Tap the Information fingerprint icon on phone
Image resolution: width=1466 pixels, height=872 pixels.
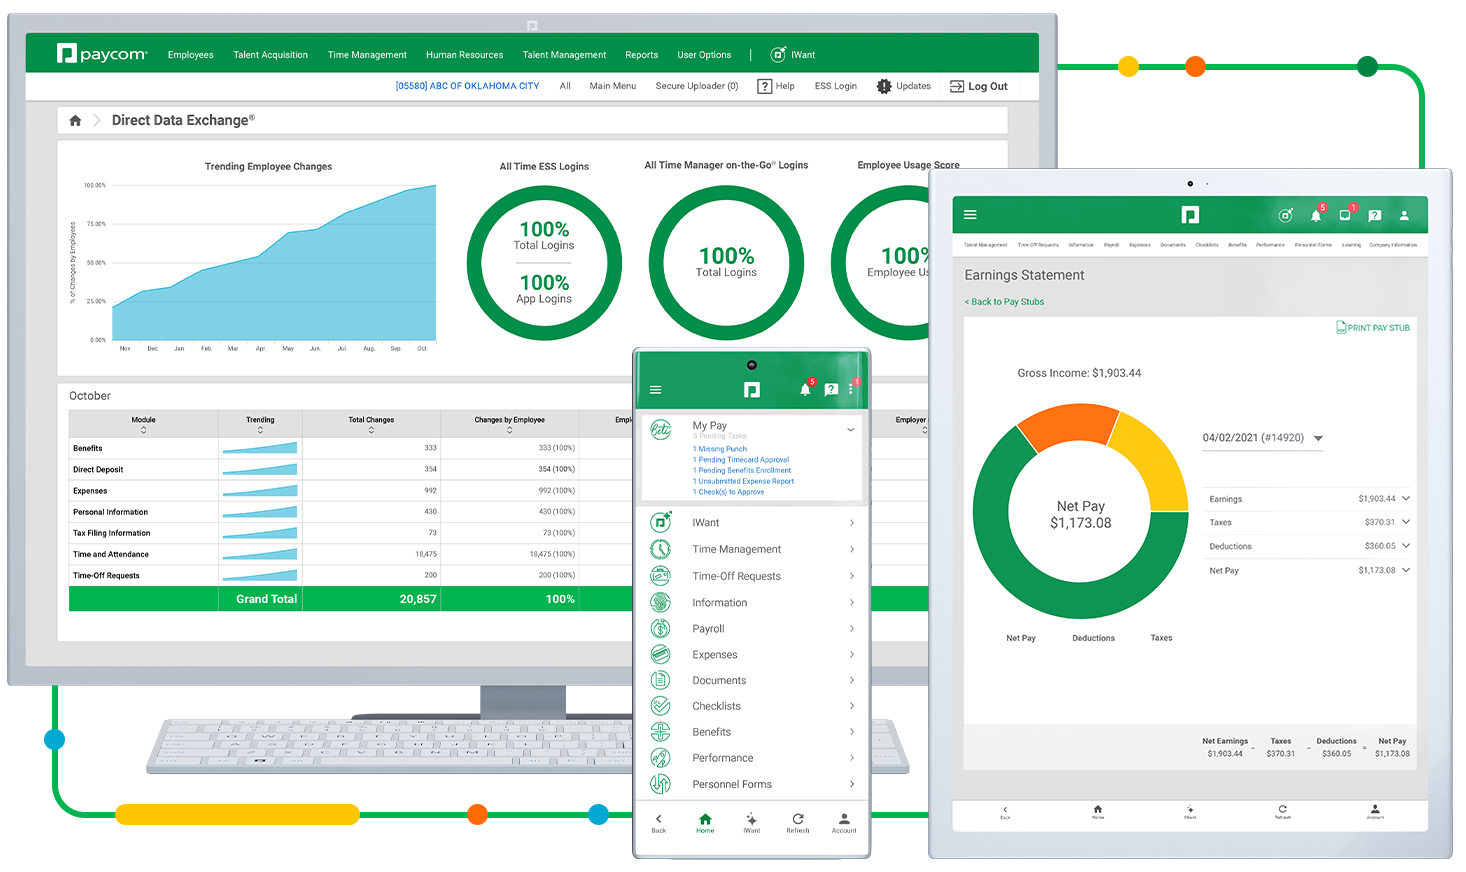click(660, 602)
